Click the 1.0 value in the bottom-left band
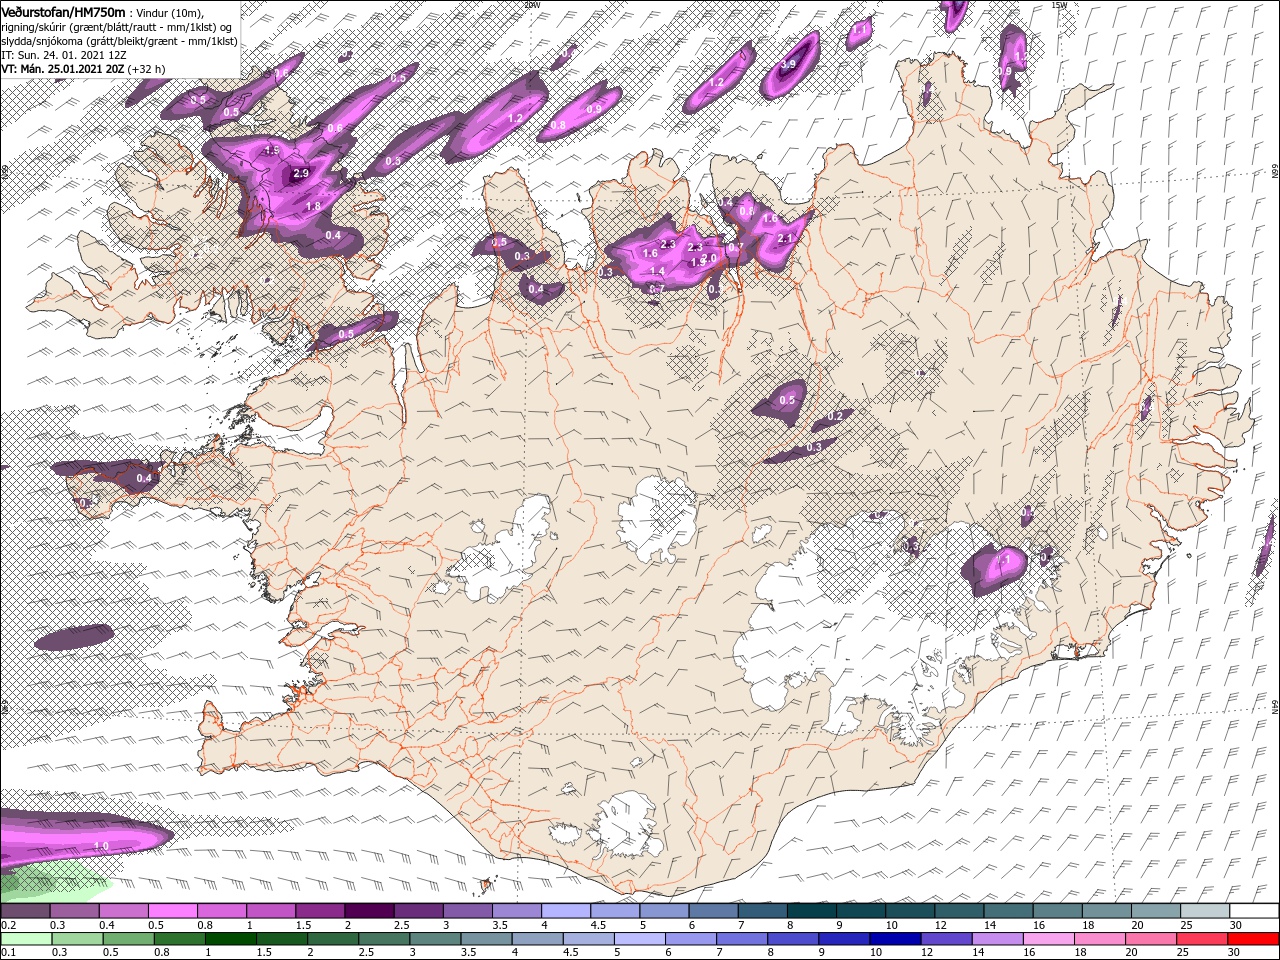The image size is (1280, 960). (x=101, y=846)
